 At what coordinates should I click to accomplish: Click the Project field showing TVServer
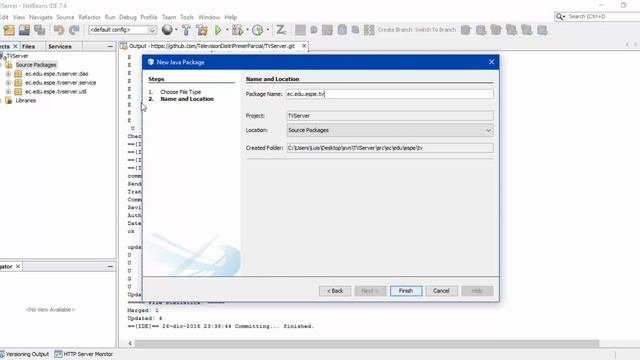click(x=389, y=116)
